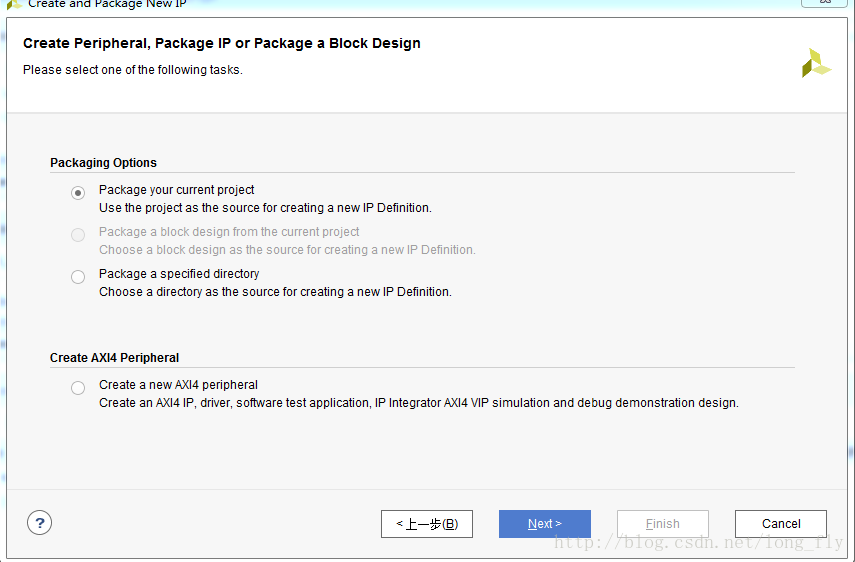Open help via the question mark icon
The width and height of the screenshot is (855, 562).
pos(39,523)
